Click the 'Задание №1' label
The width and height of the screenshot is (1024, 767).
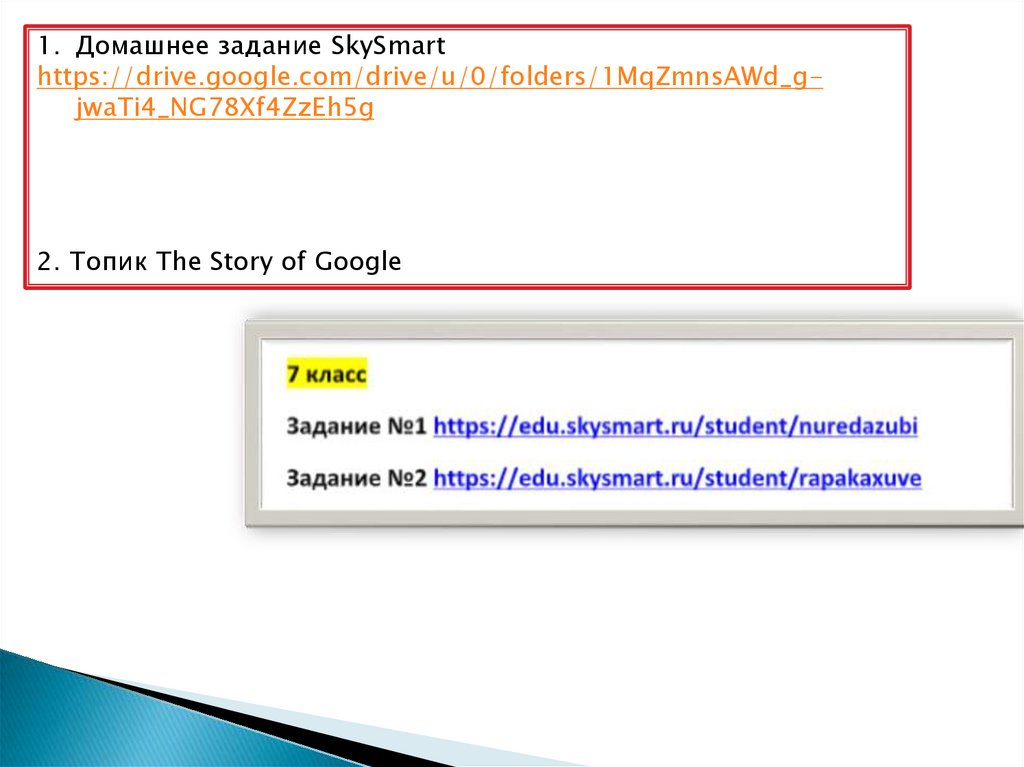[356, 426]
